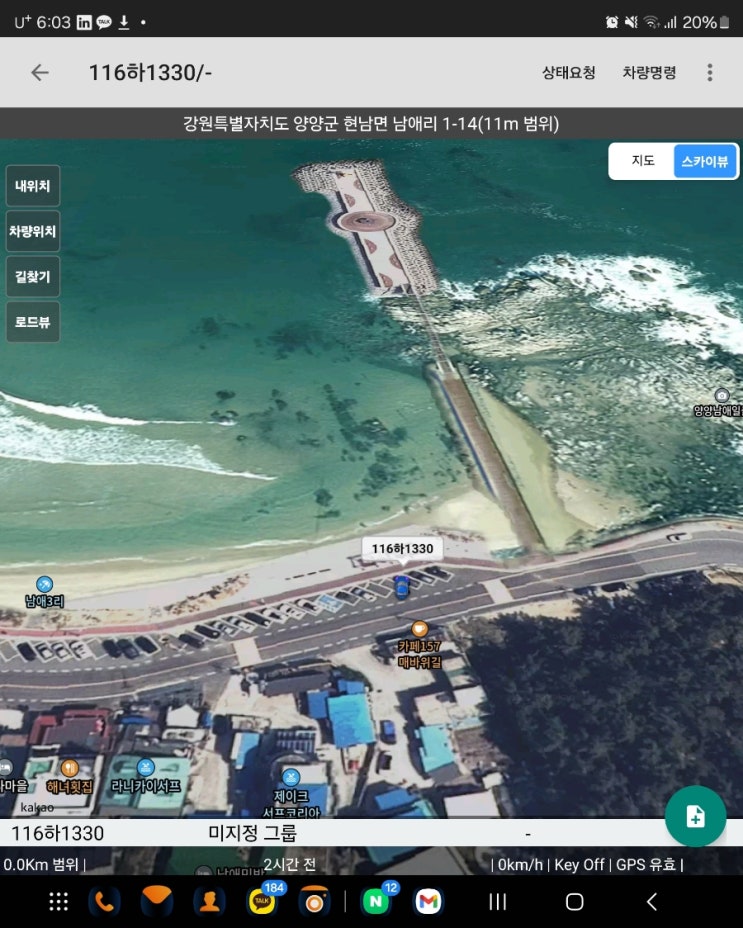Tap the blue car marker on map
This screenshot has height=928, width=743.
[x=401, y=587]
